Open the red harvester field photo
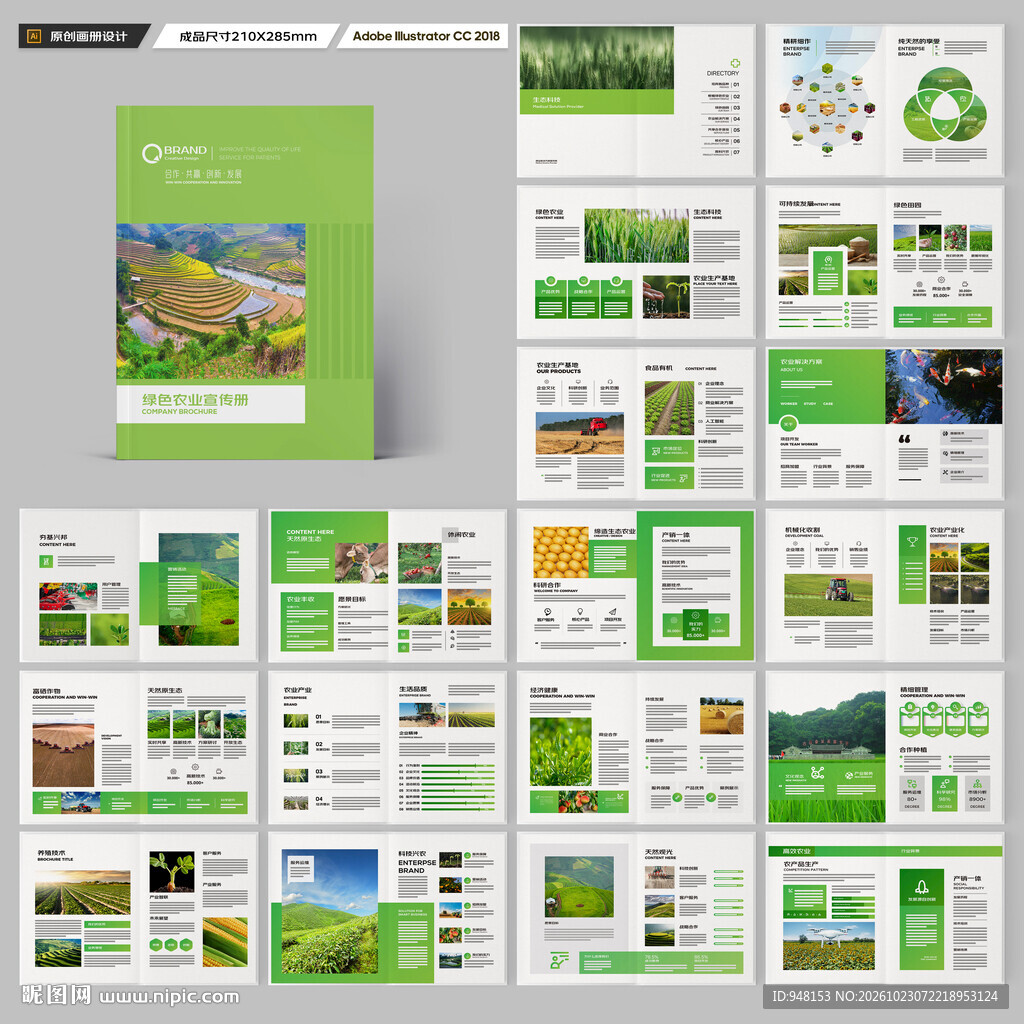 tap(579, 432)
